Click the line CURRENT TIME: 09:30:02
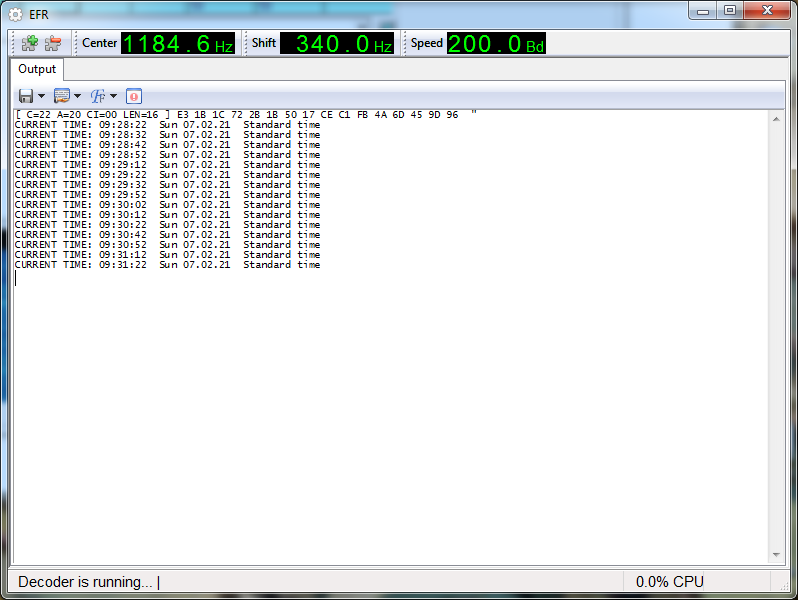This screenshot has width=798, height=600. [x=167, y=205]
